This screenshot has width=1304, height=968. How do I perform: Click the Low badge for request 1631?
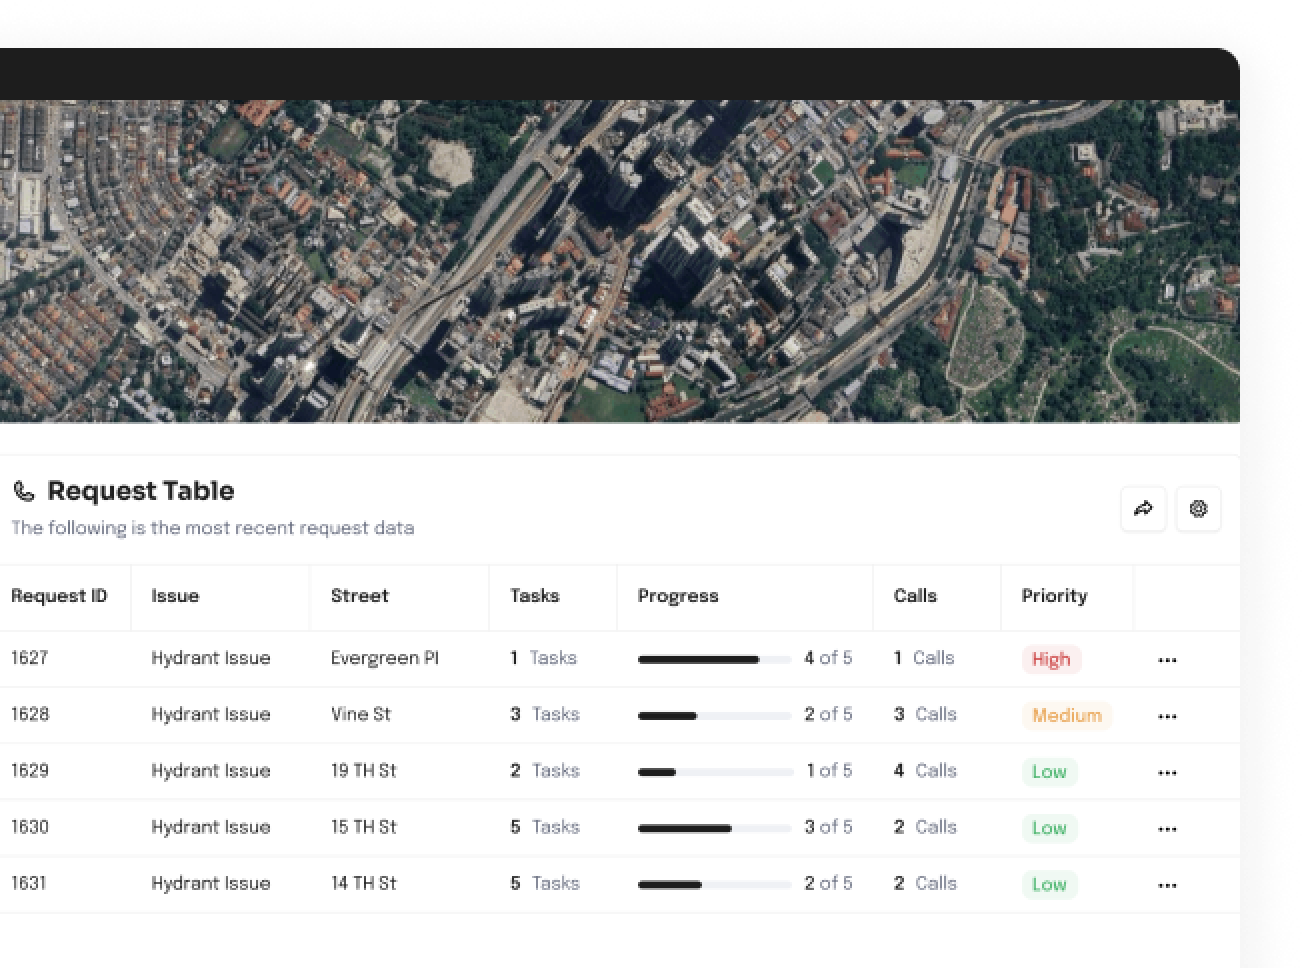(x=1049, y=884)
